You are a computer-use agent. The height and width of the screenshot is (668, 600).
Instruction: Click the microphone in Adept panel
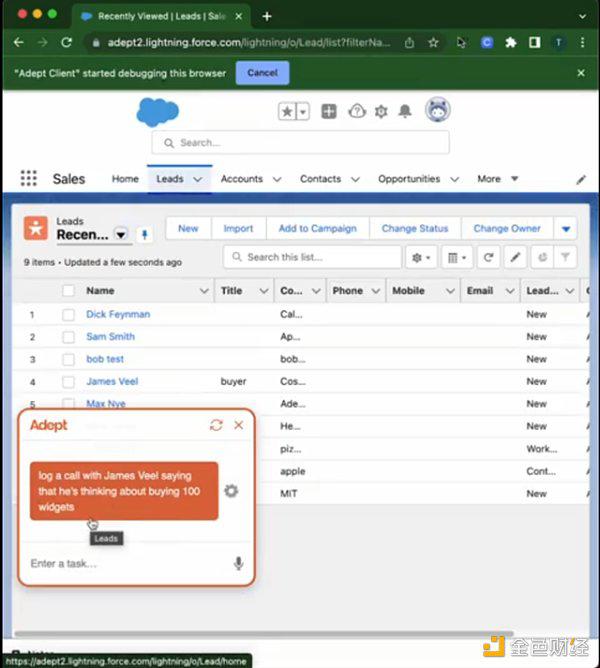[239, 563]
